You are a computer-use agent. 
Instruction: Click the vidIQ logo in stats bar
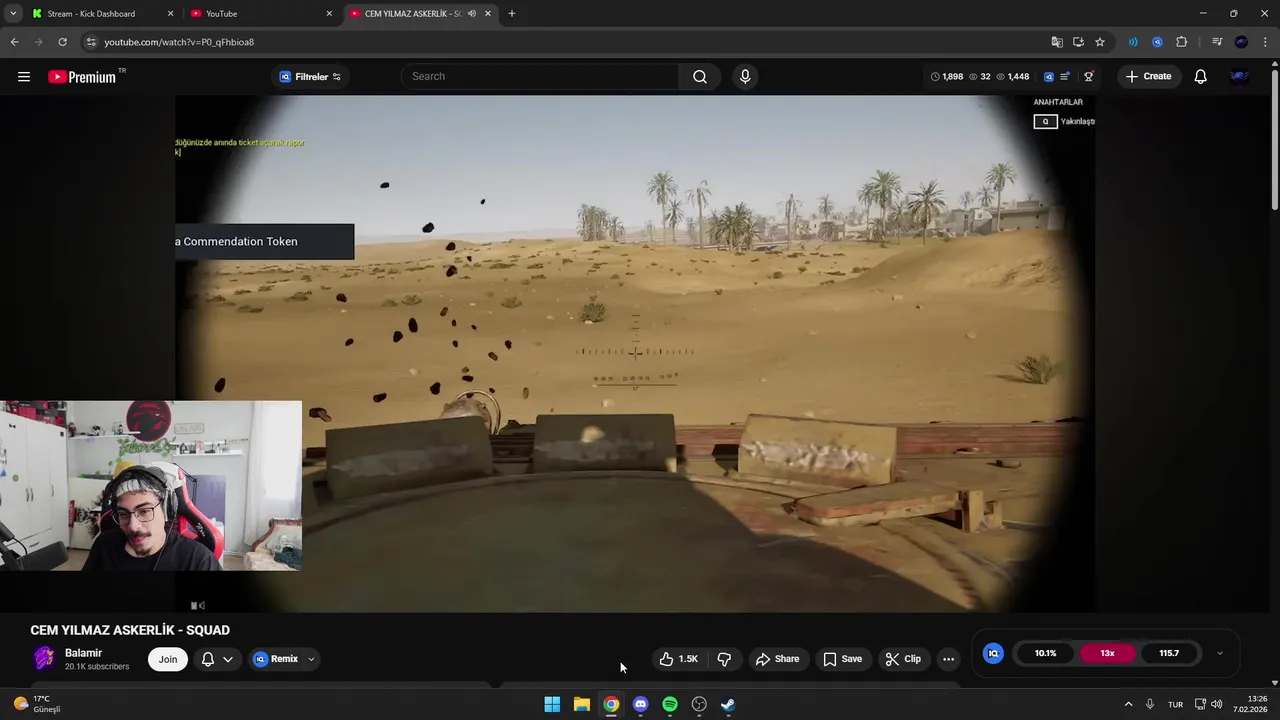(1049, 77)
